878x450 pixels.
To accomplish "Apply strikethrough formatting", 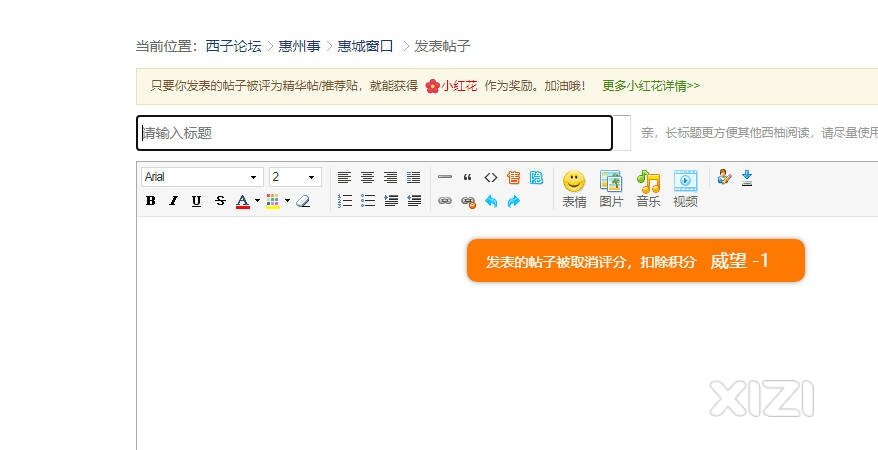I will click(220, 200).
